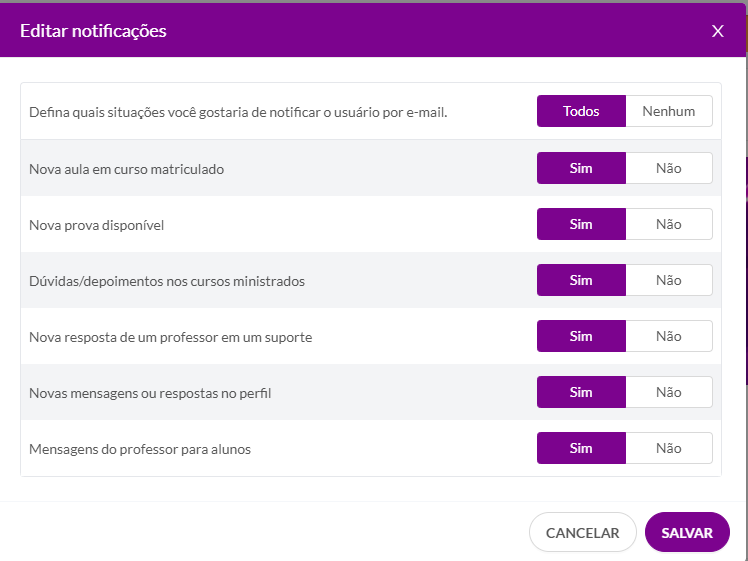The image size is (748, 561).
Task: Click the Nova prova disponível row label
Action: [96, 225]
